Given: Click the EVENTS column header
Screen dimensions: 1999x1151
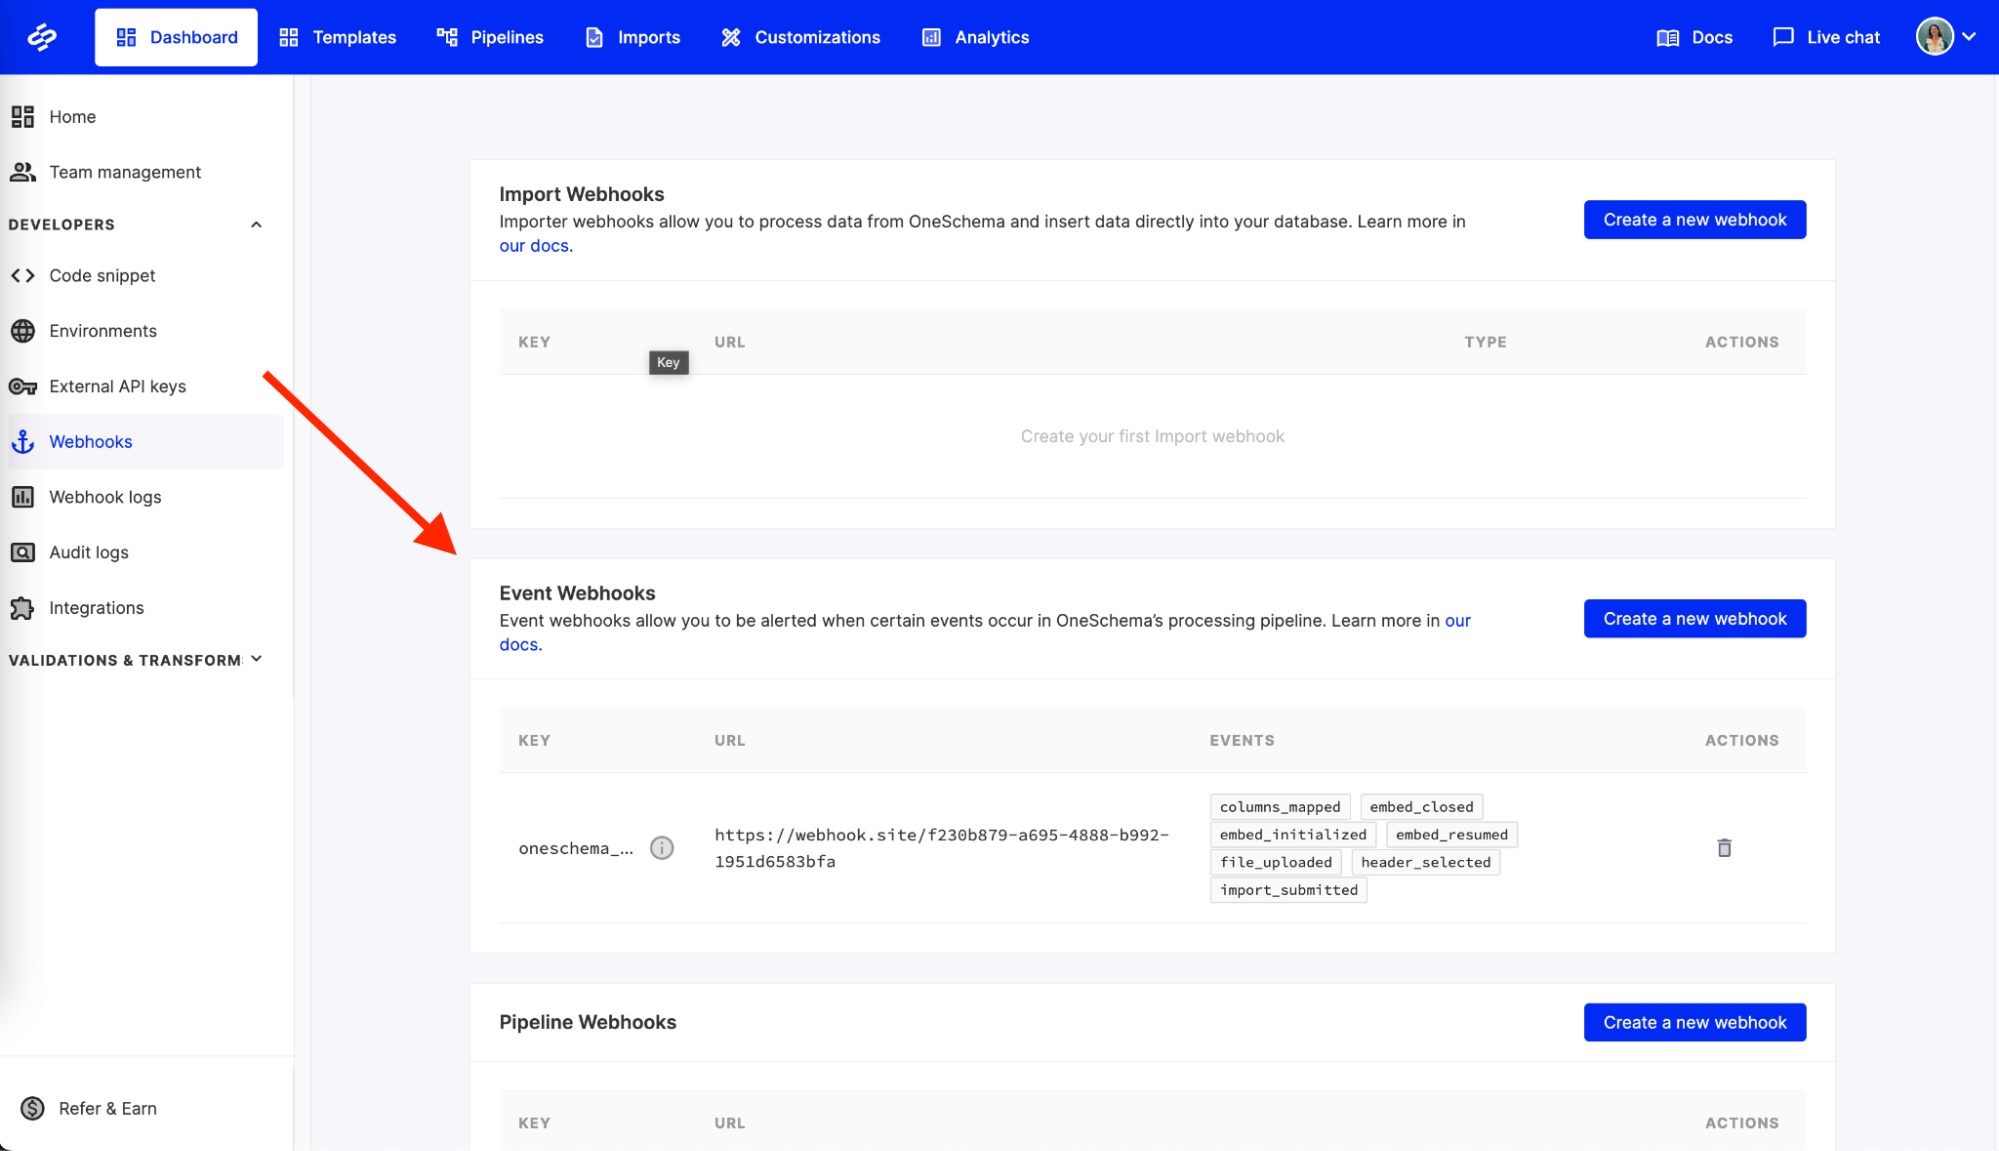Looking at the screenshot, I should (x=1242, y=741).
